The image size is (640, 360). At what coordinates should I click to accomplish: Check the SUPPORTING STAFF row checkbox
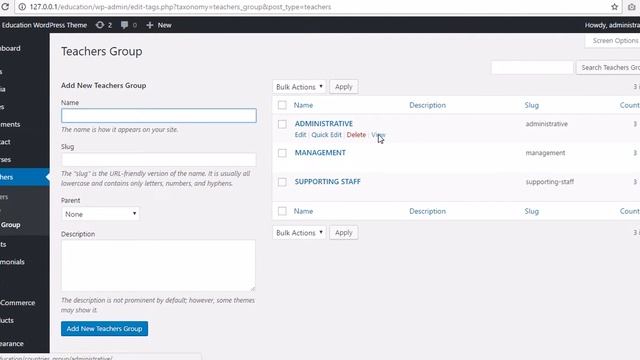282,182
